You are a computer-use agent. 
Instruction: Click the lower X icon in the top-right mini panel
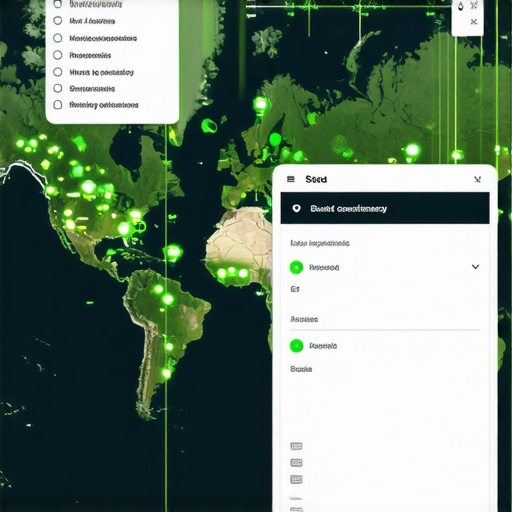click(474, 22)
